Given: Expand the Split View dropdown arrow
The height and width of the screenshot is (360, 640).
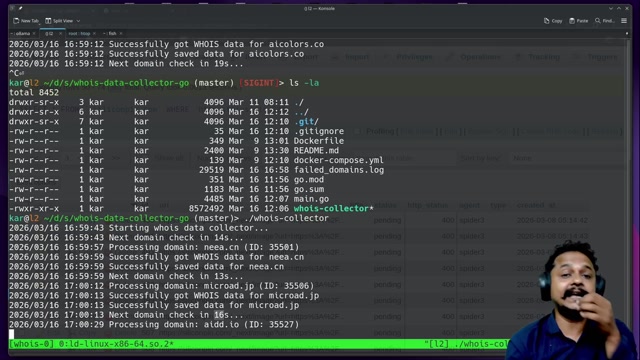Looking at the screenshot, I should coord(78,21).
